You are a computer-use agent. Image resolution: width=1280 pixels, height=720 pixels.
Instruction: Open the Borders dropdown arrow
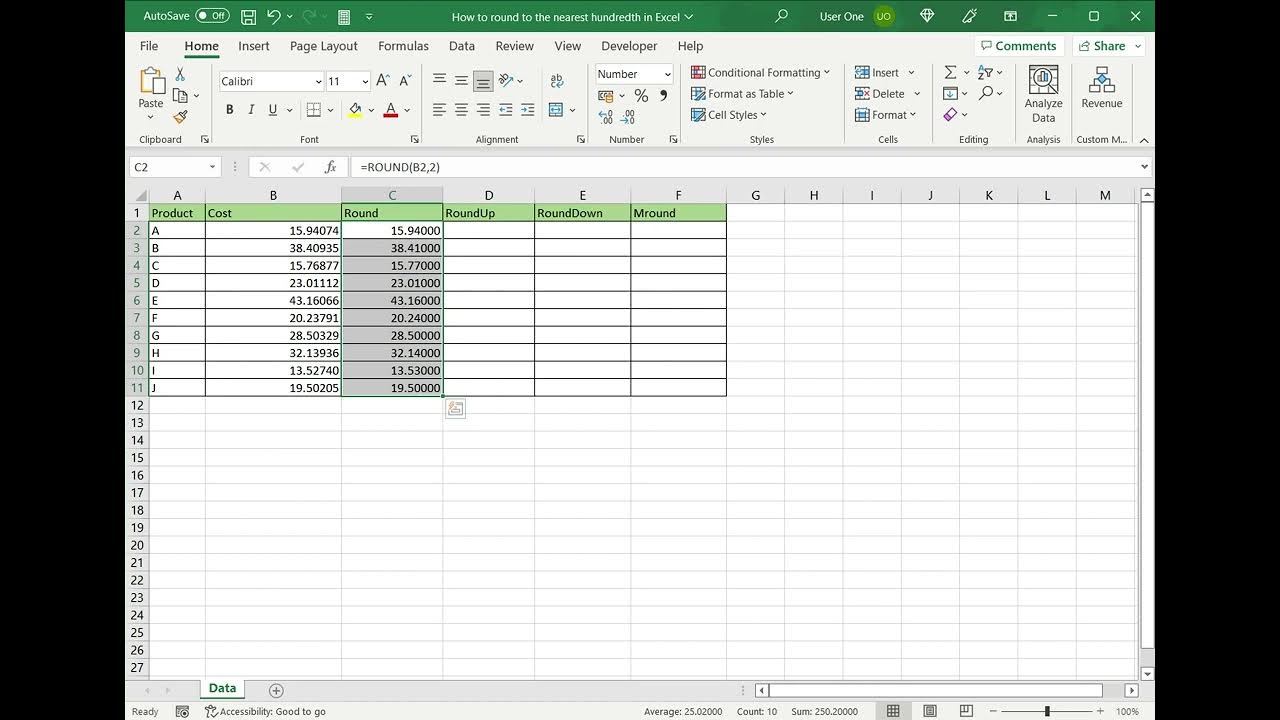pos(331,110)
